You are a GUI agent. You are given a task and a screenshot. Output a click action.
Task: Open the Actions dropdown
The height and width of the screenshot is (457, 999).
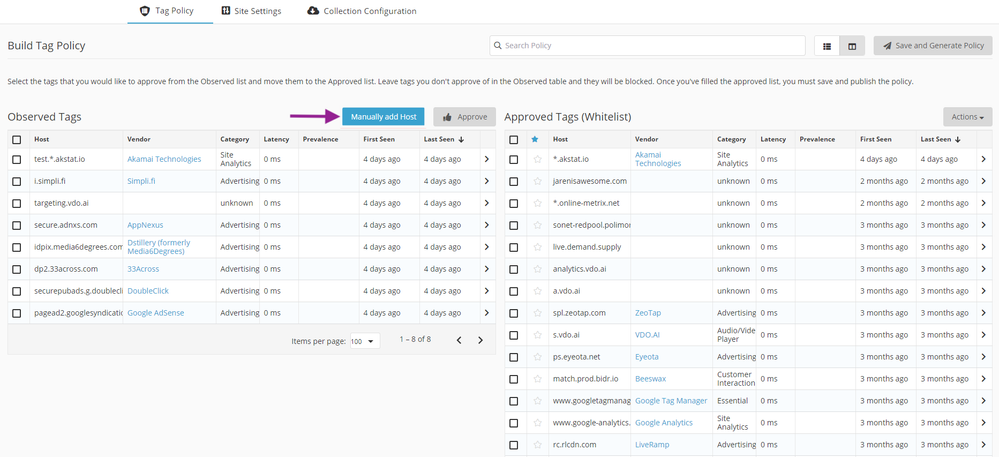pos(968,117)
